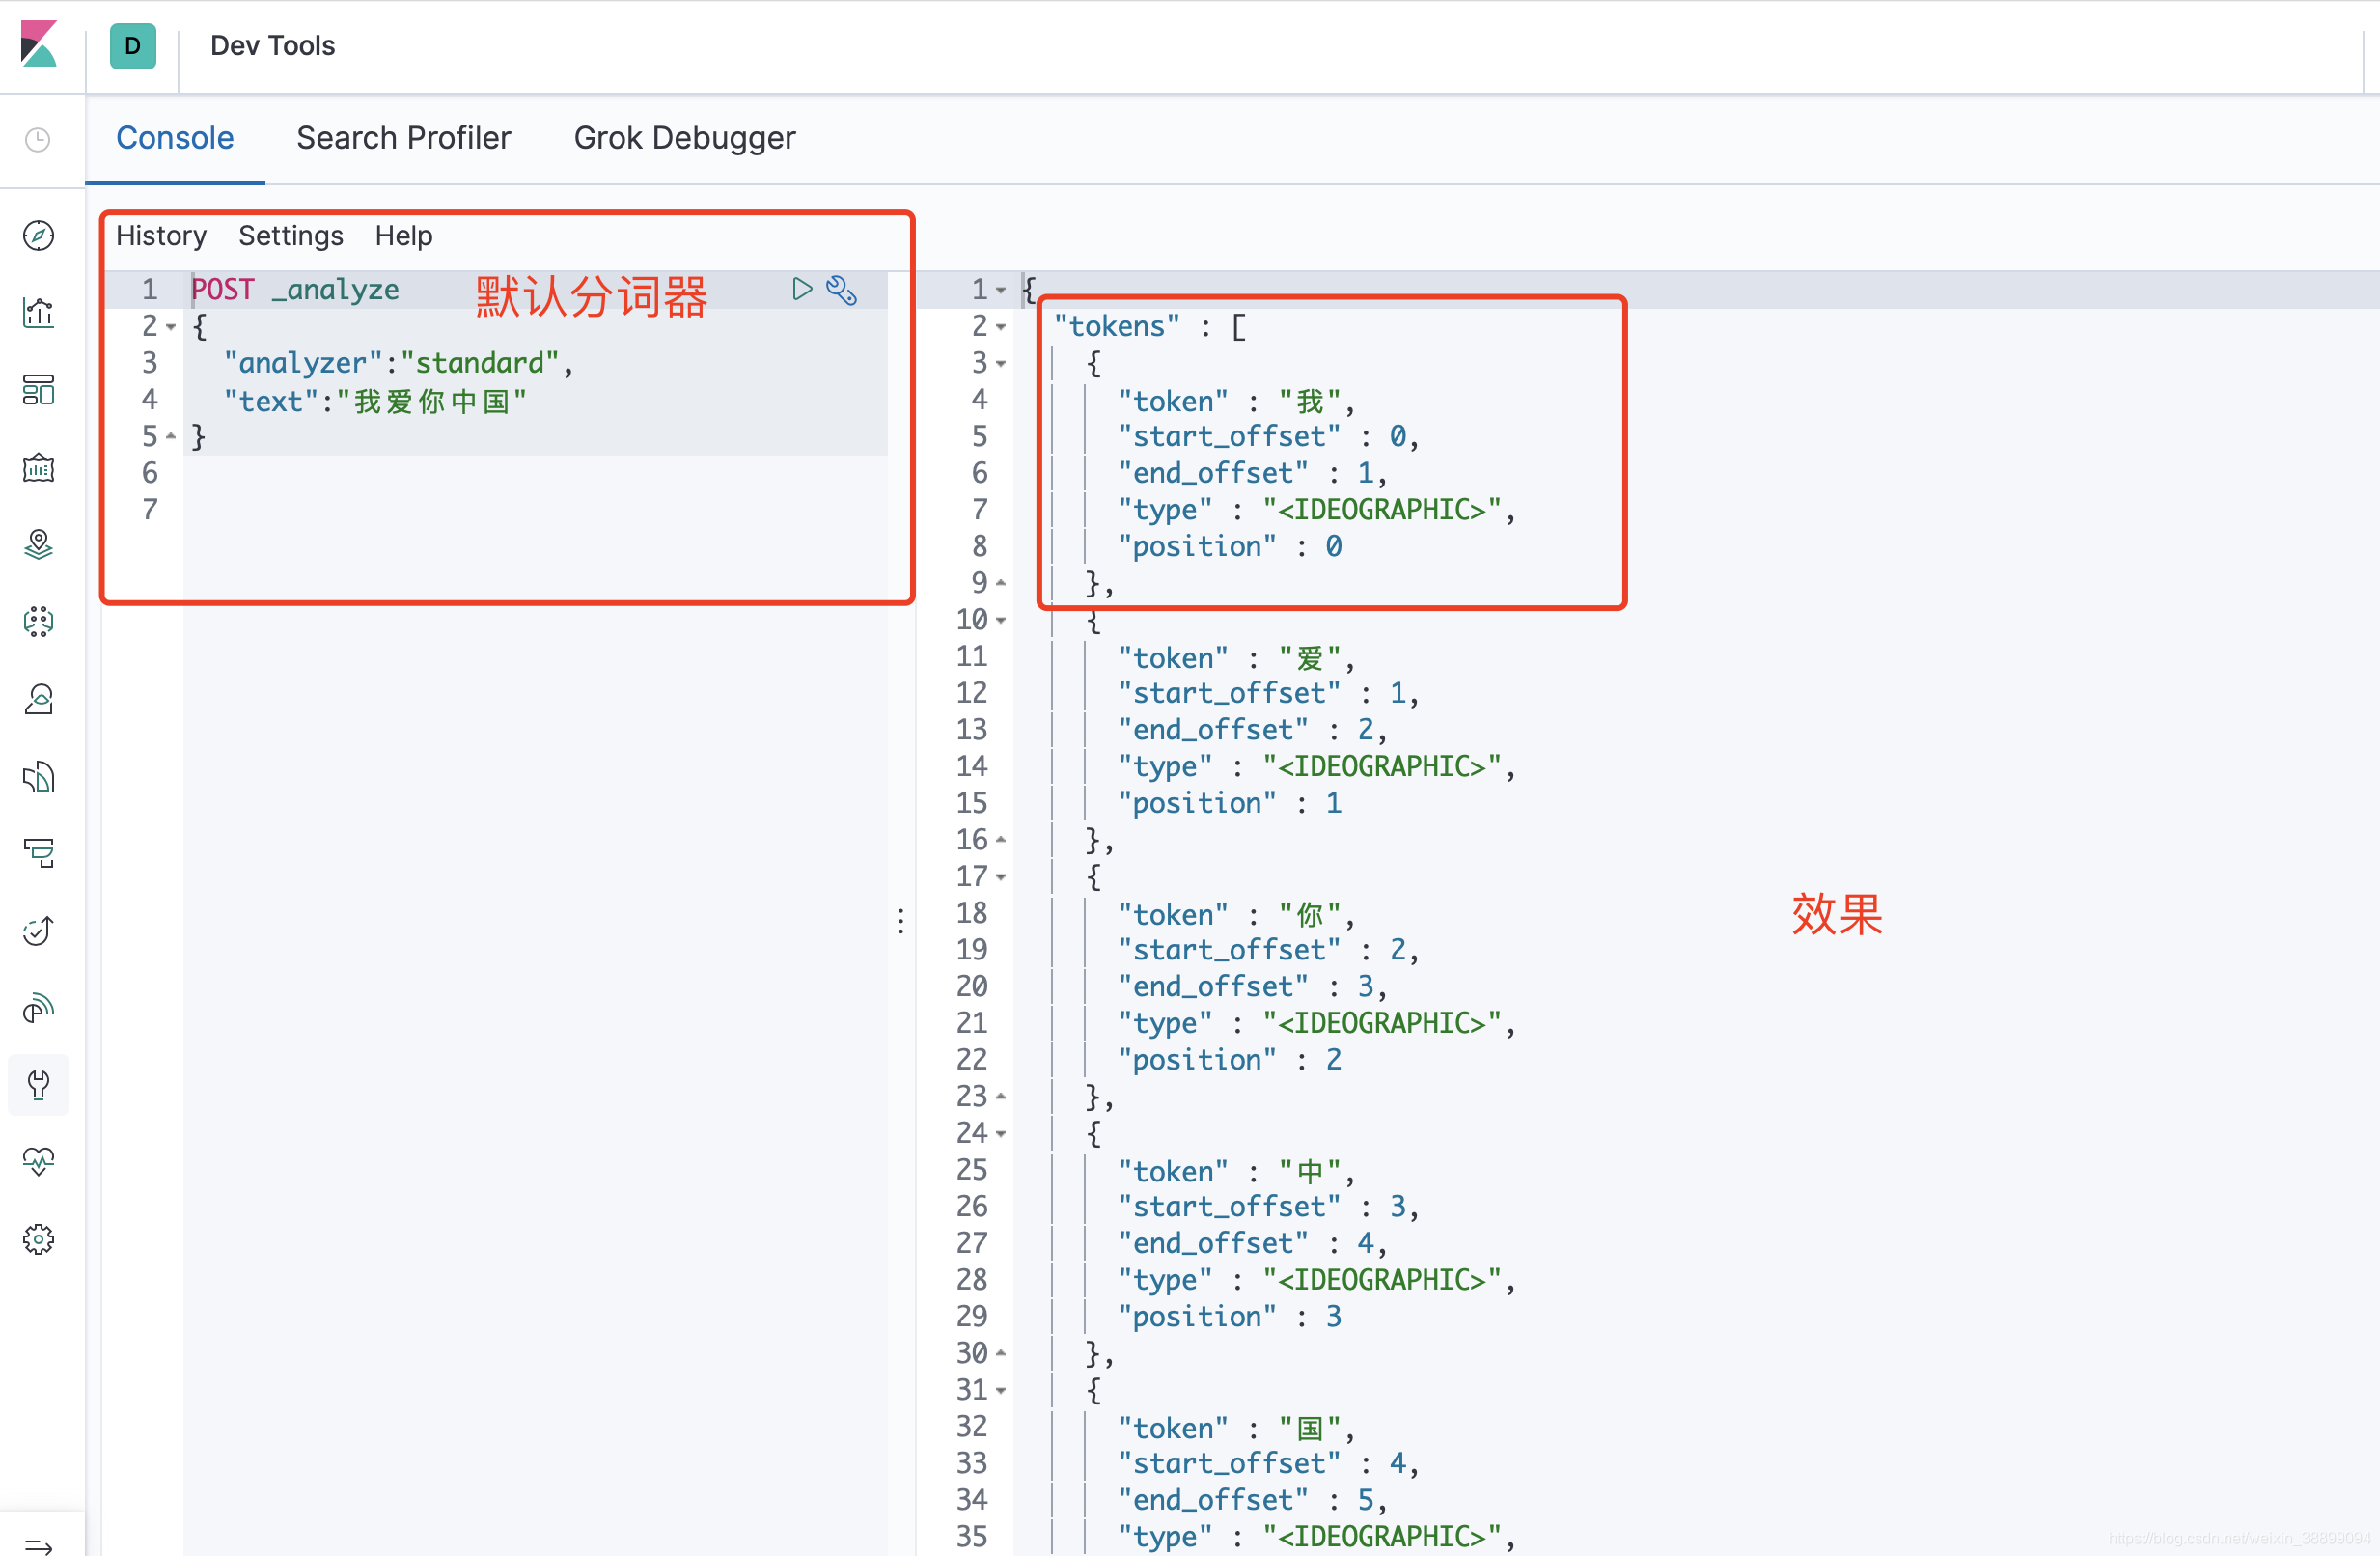Open Dashboard icon in sidebar
Viewport: 2380px width, 1556px height.
tap(38, 390)
